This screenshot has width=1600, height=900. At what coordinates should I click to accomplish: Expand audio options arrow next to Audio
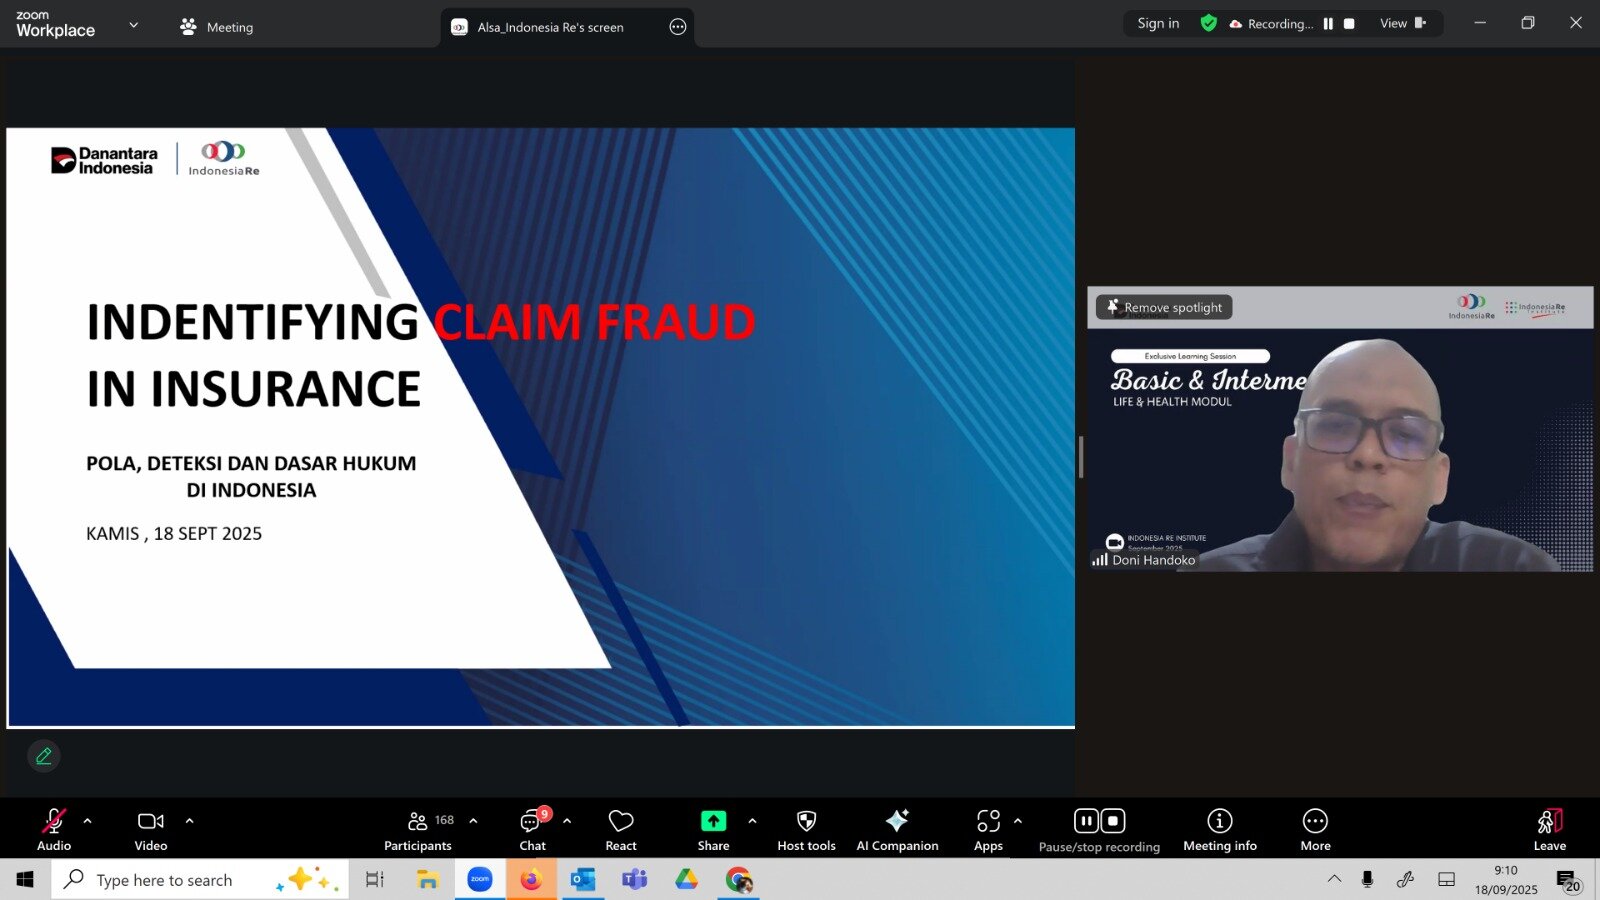88,821
